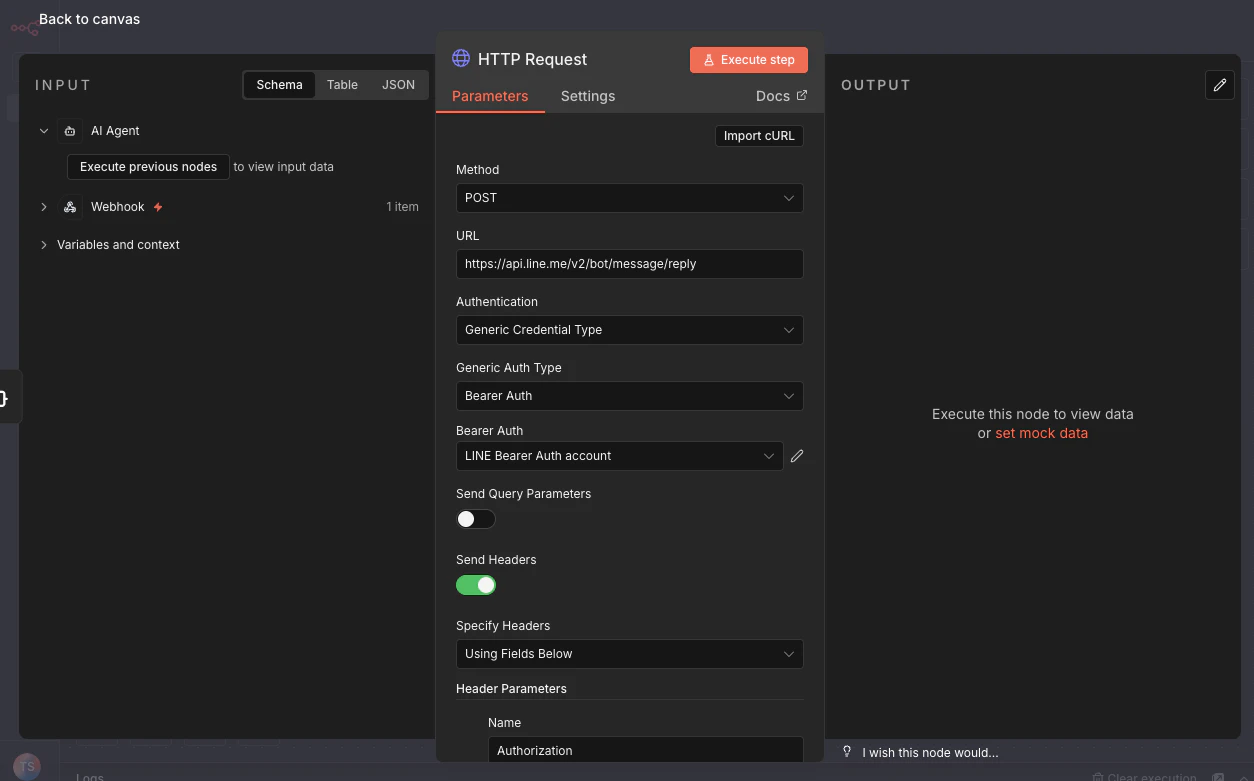Screen dimensions: 1254x781
Task: Expand the Webhook input section
Action: [x=44, y=207]
